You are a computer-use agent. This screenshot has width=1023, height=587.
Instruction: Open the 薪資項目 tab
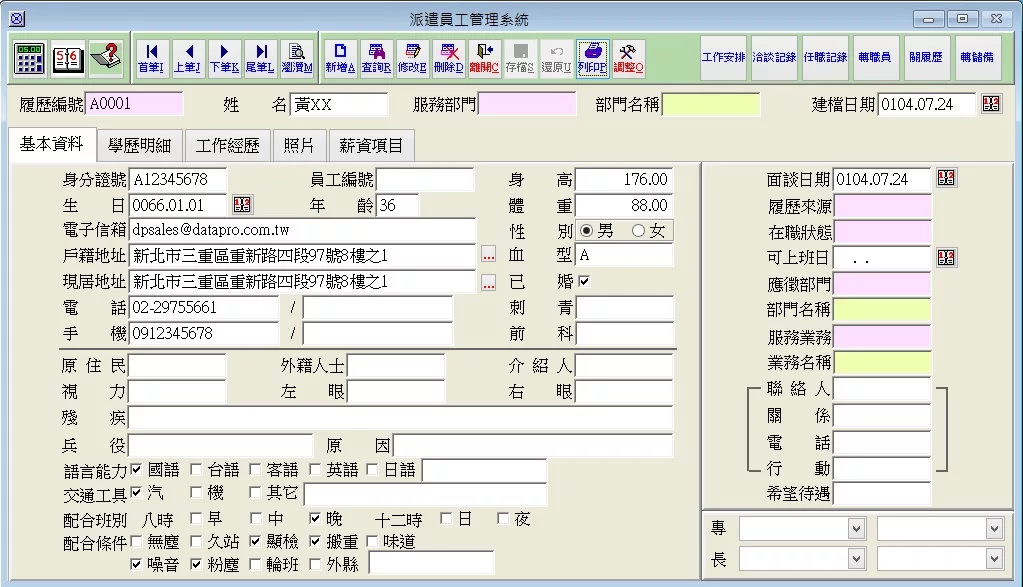(371, 146)
